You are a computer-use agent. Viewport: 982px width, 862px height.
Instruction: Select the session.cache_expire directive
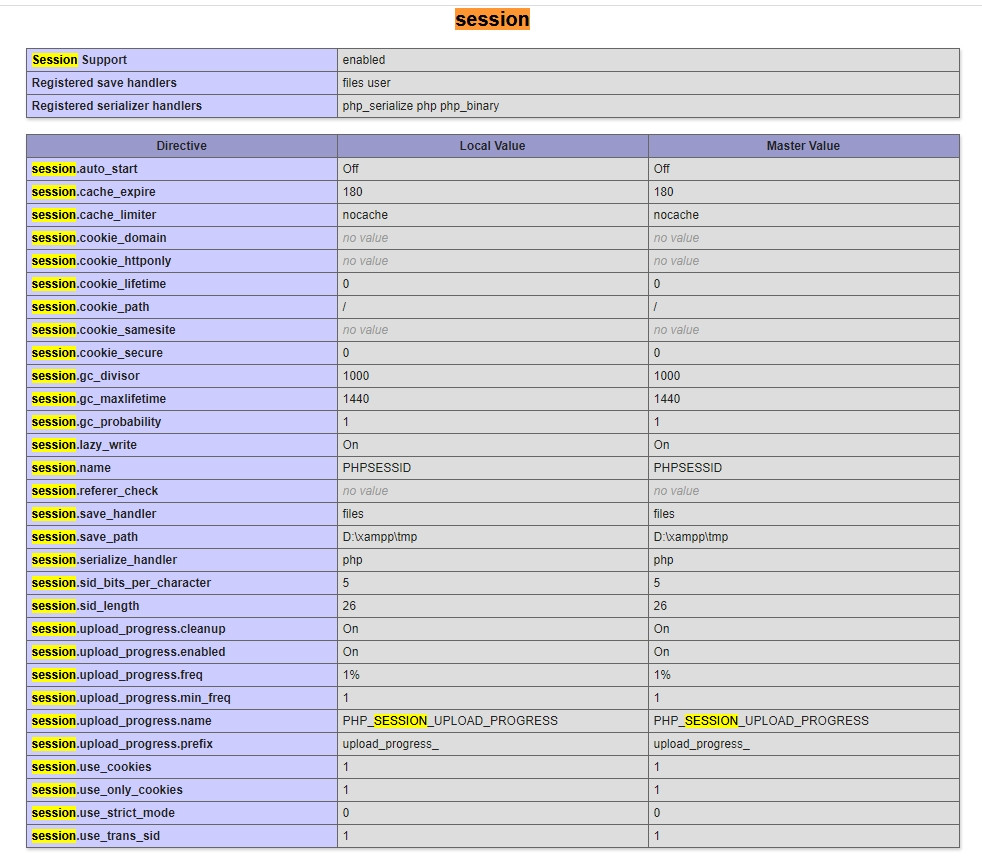tap(93, 192)
